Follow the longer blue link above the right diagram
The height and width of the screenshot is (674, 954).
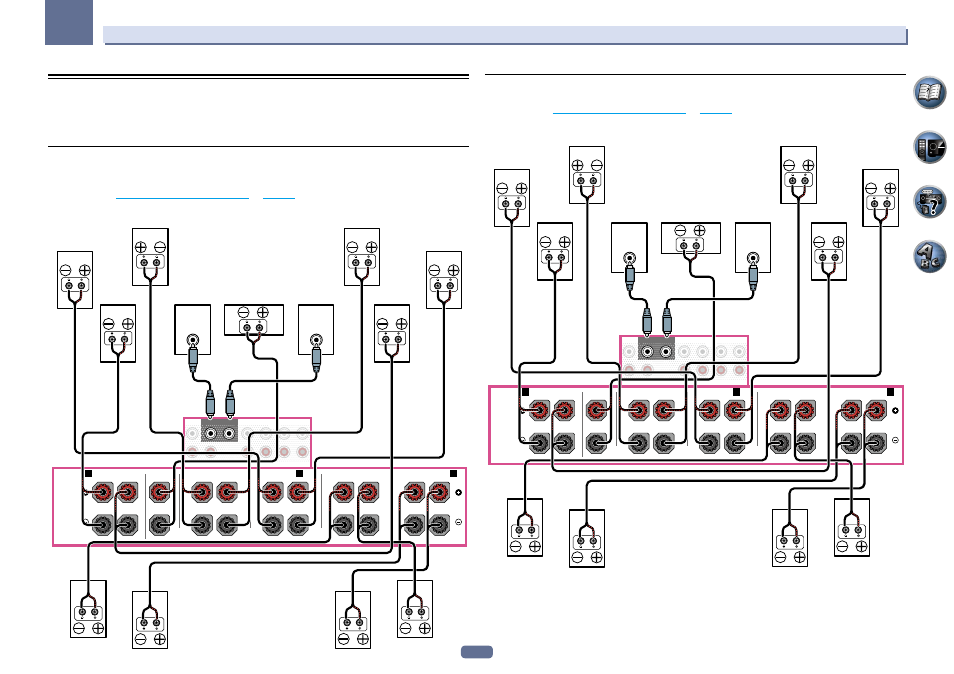click(x=619, y=113)
